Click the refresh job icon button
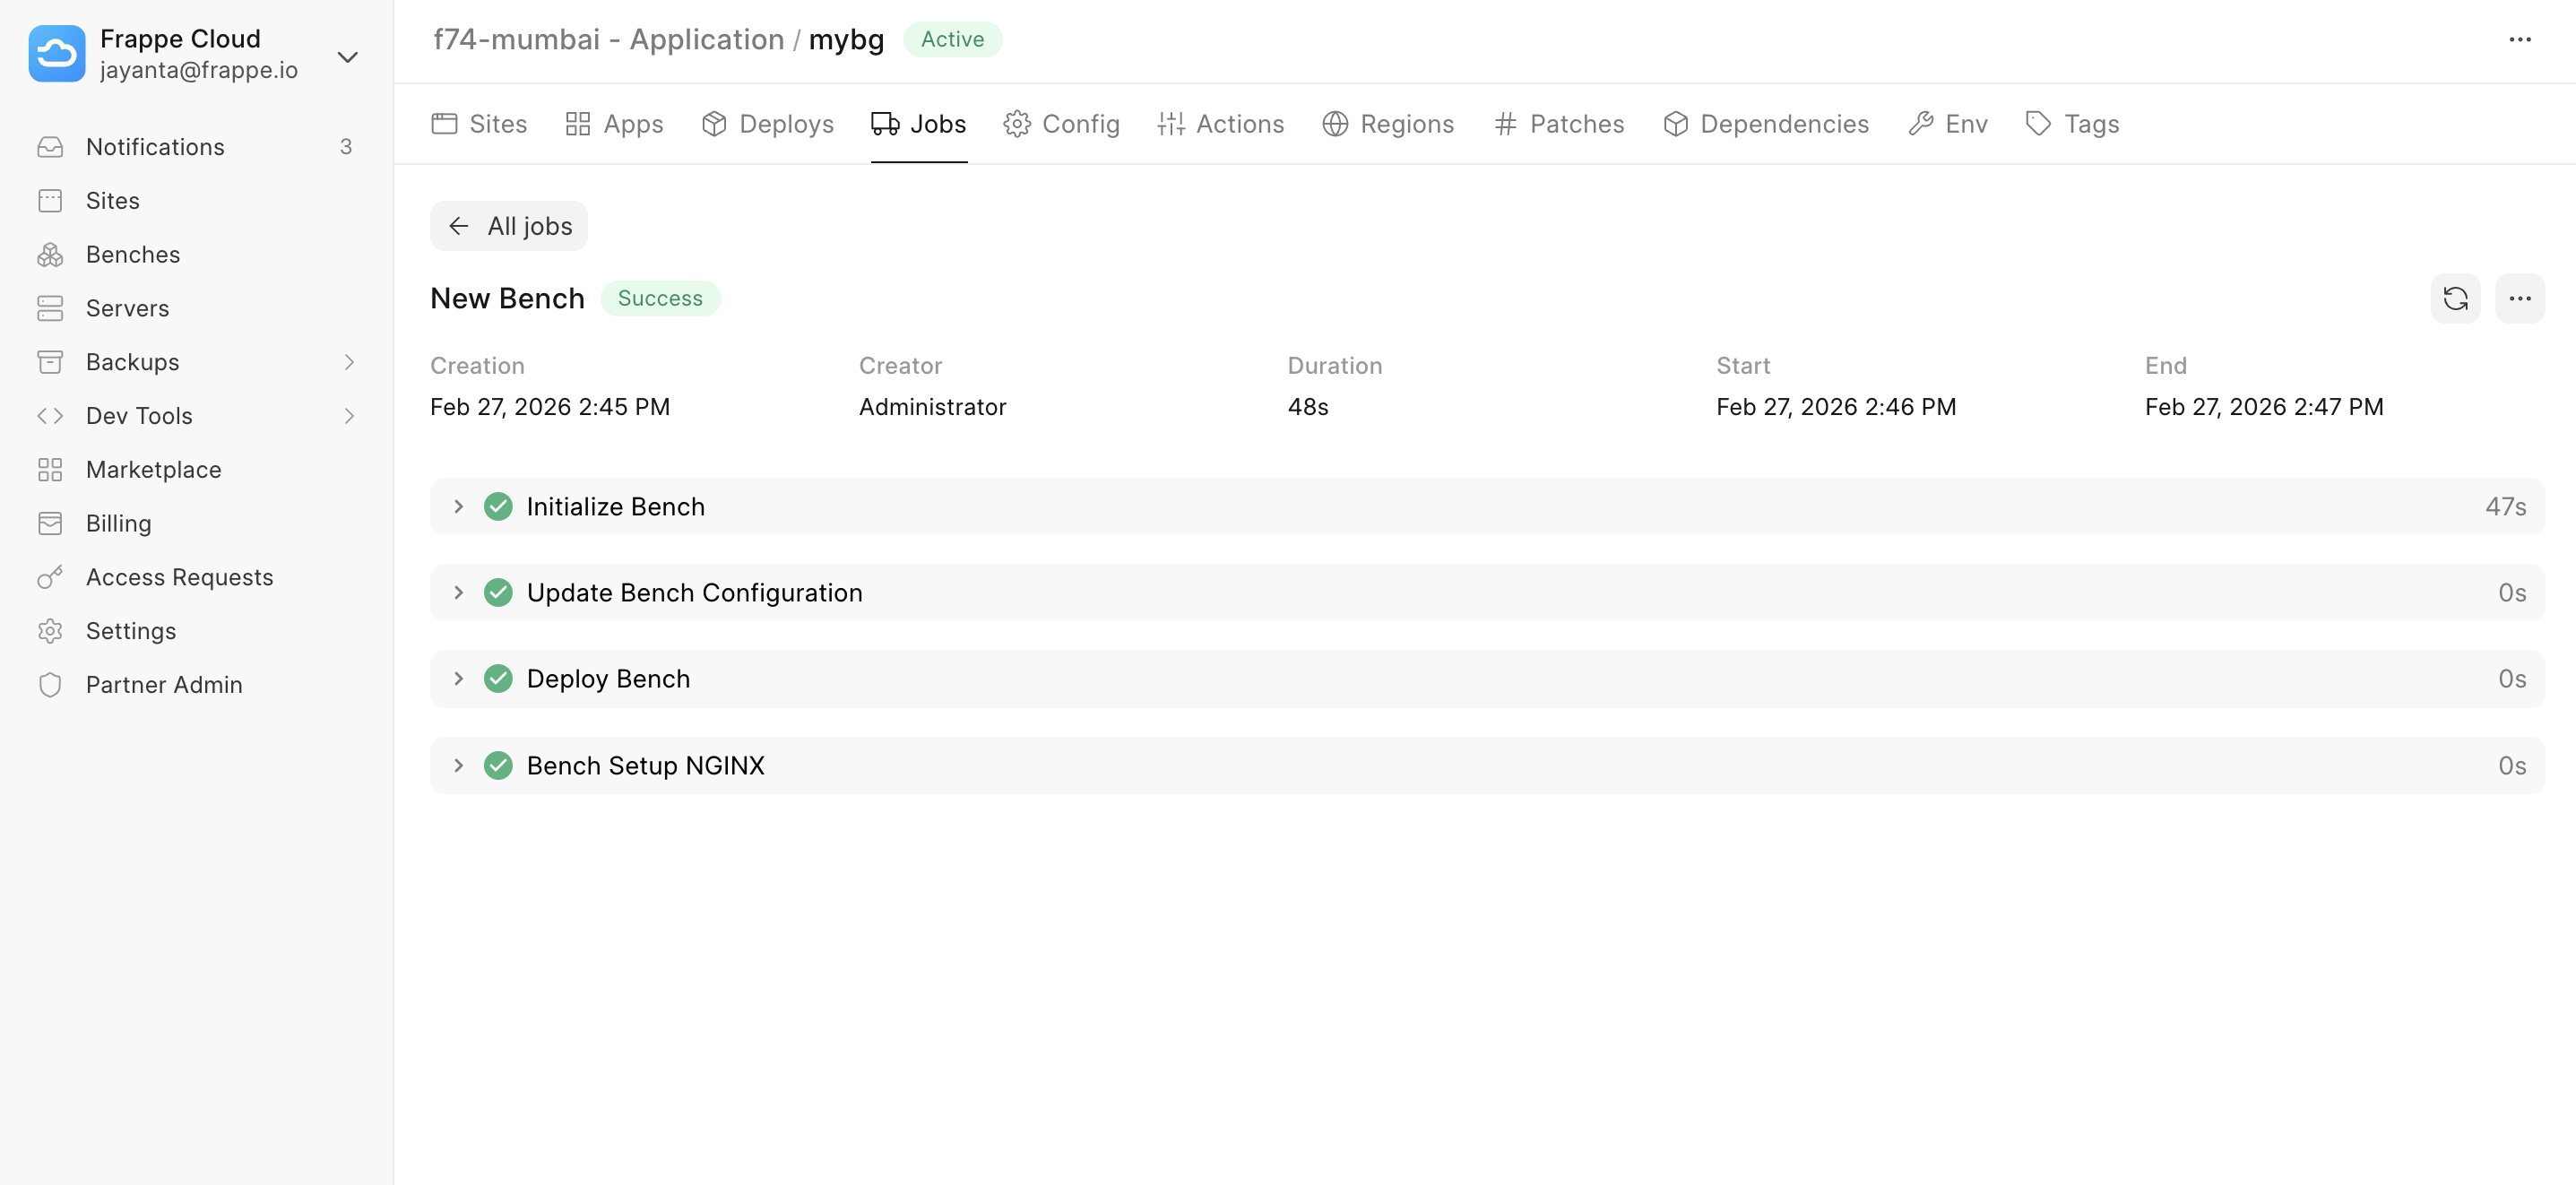This screenshot has height=1185, width=2576. [x=2455, y=298]
